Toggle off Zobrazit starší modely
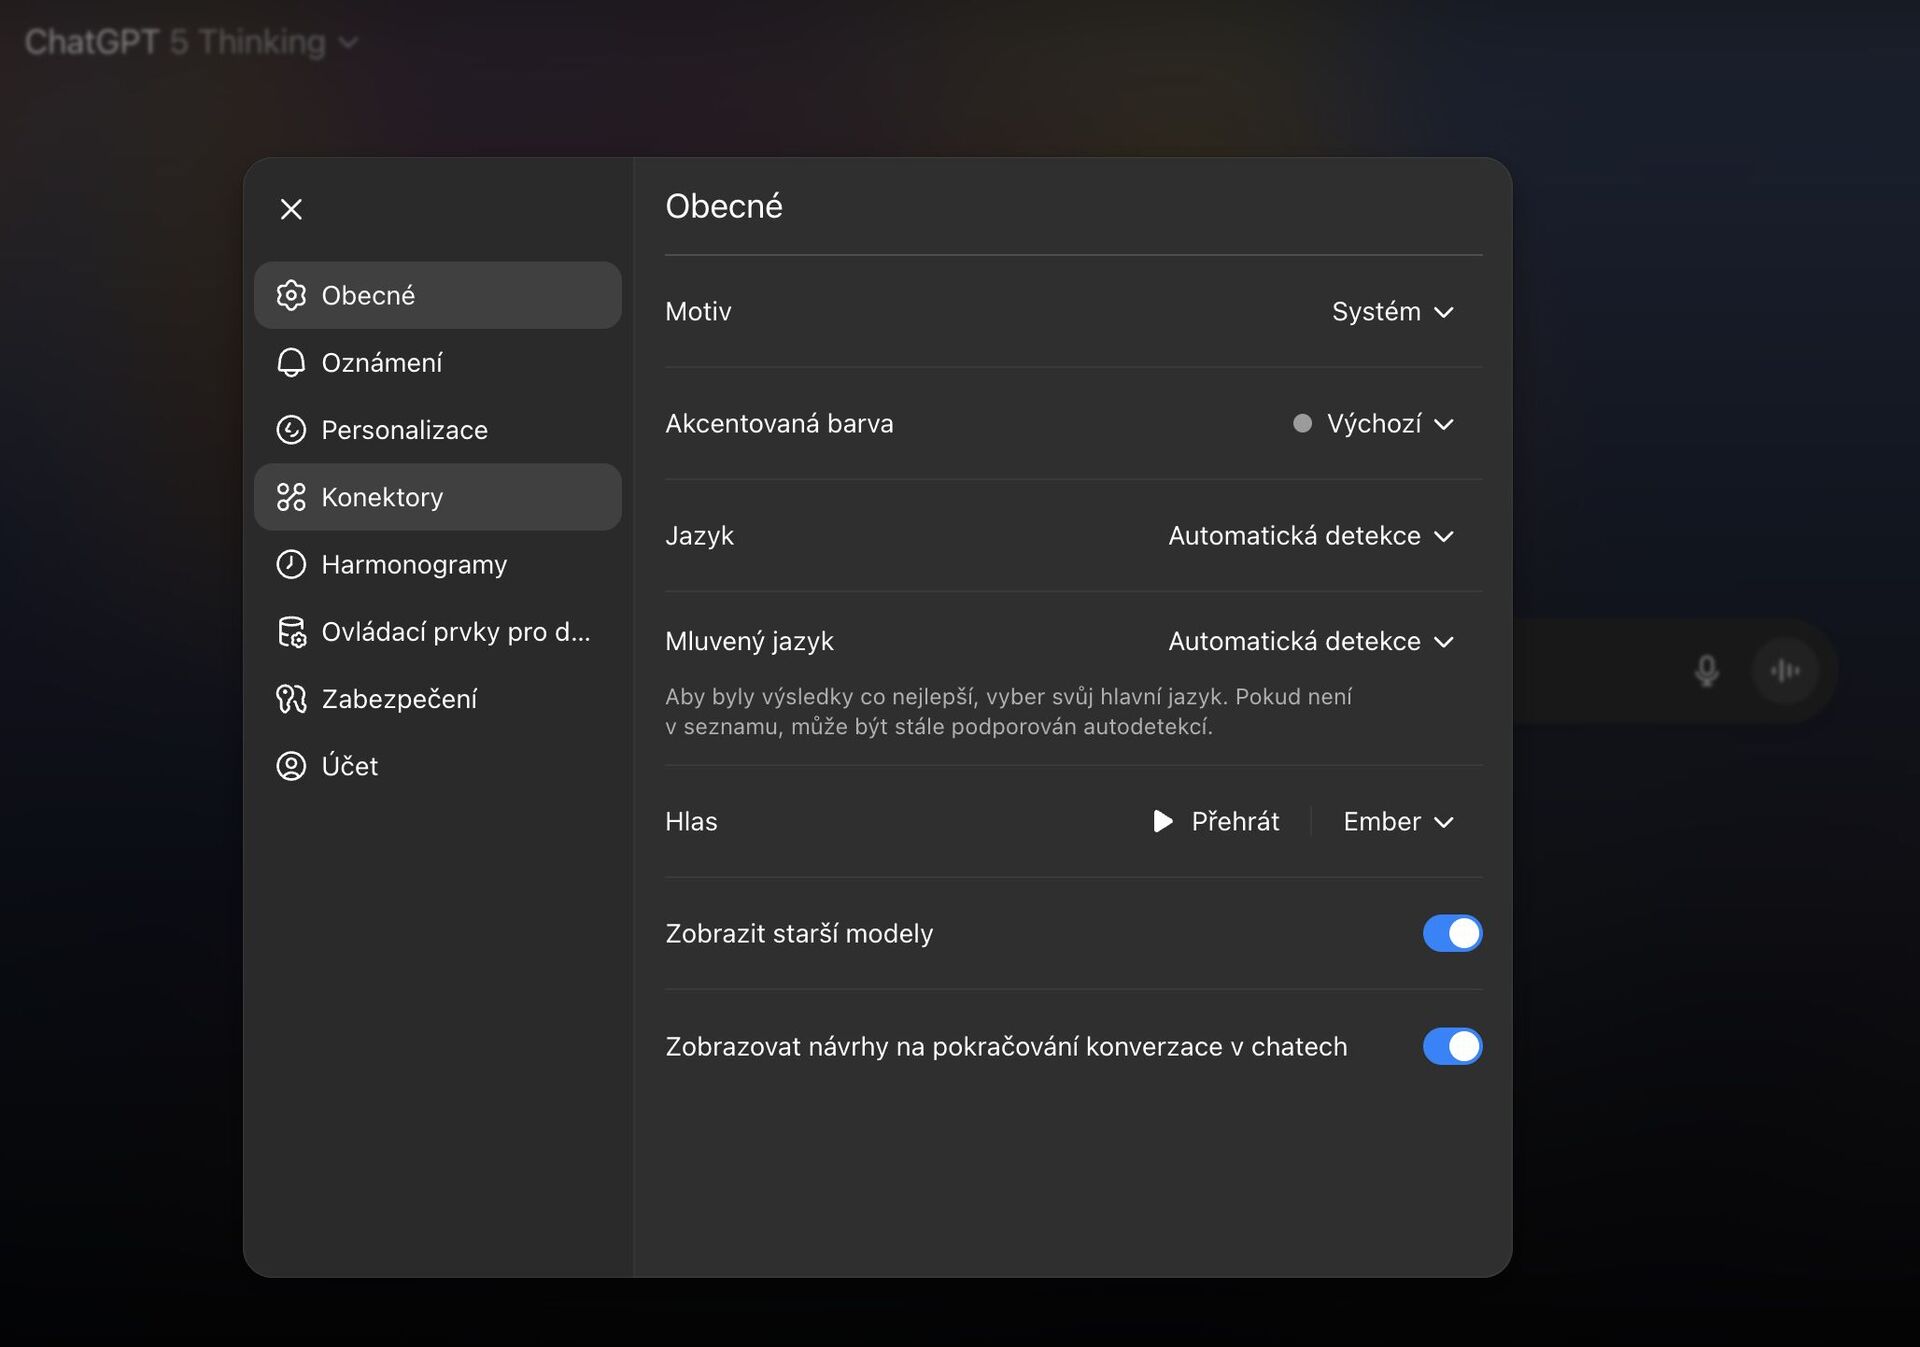 (x=1452, y=933)
